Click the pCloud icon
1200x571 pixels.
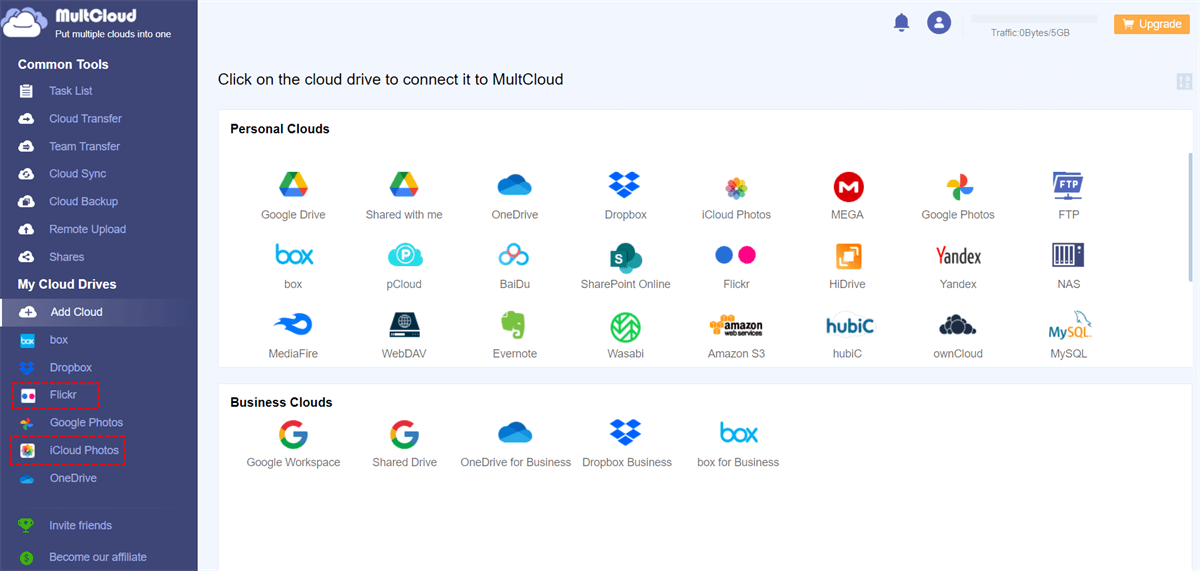tap(404, 255)
